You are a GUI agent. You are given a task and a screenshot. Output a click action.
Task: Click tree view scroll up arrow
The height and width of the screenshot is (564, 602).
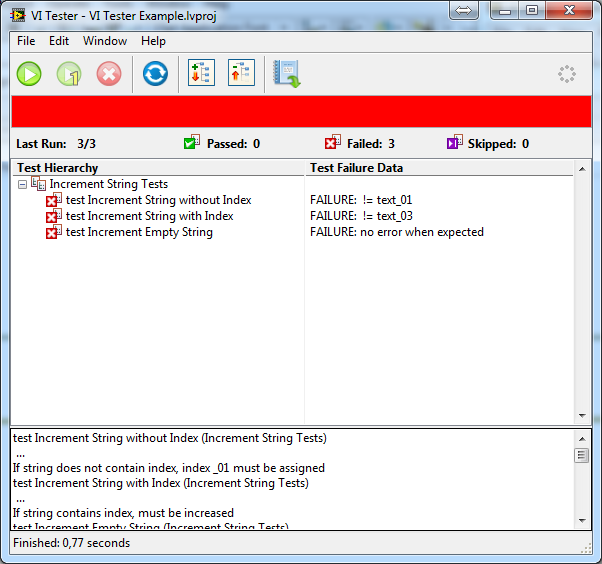(582, 169)
